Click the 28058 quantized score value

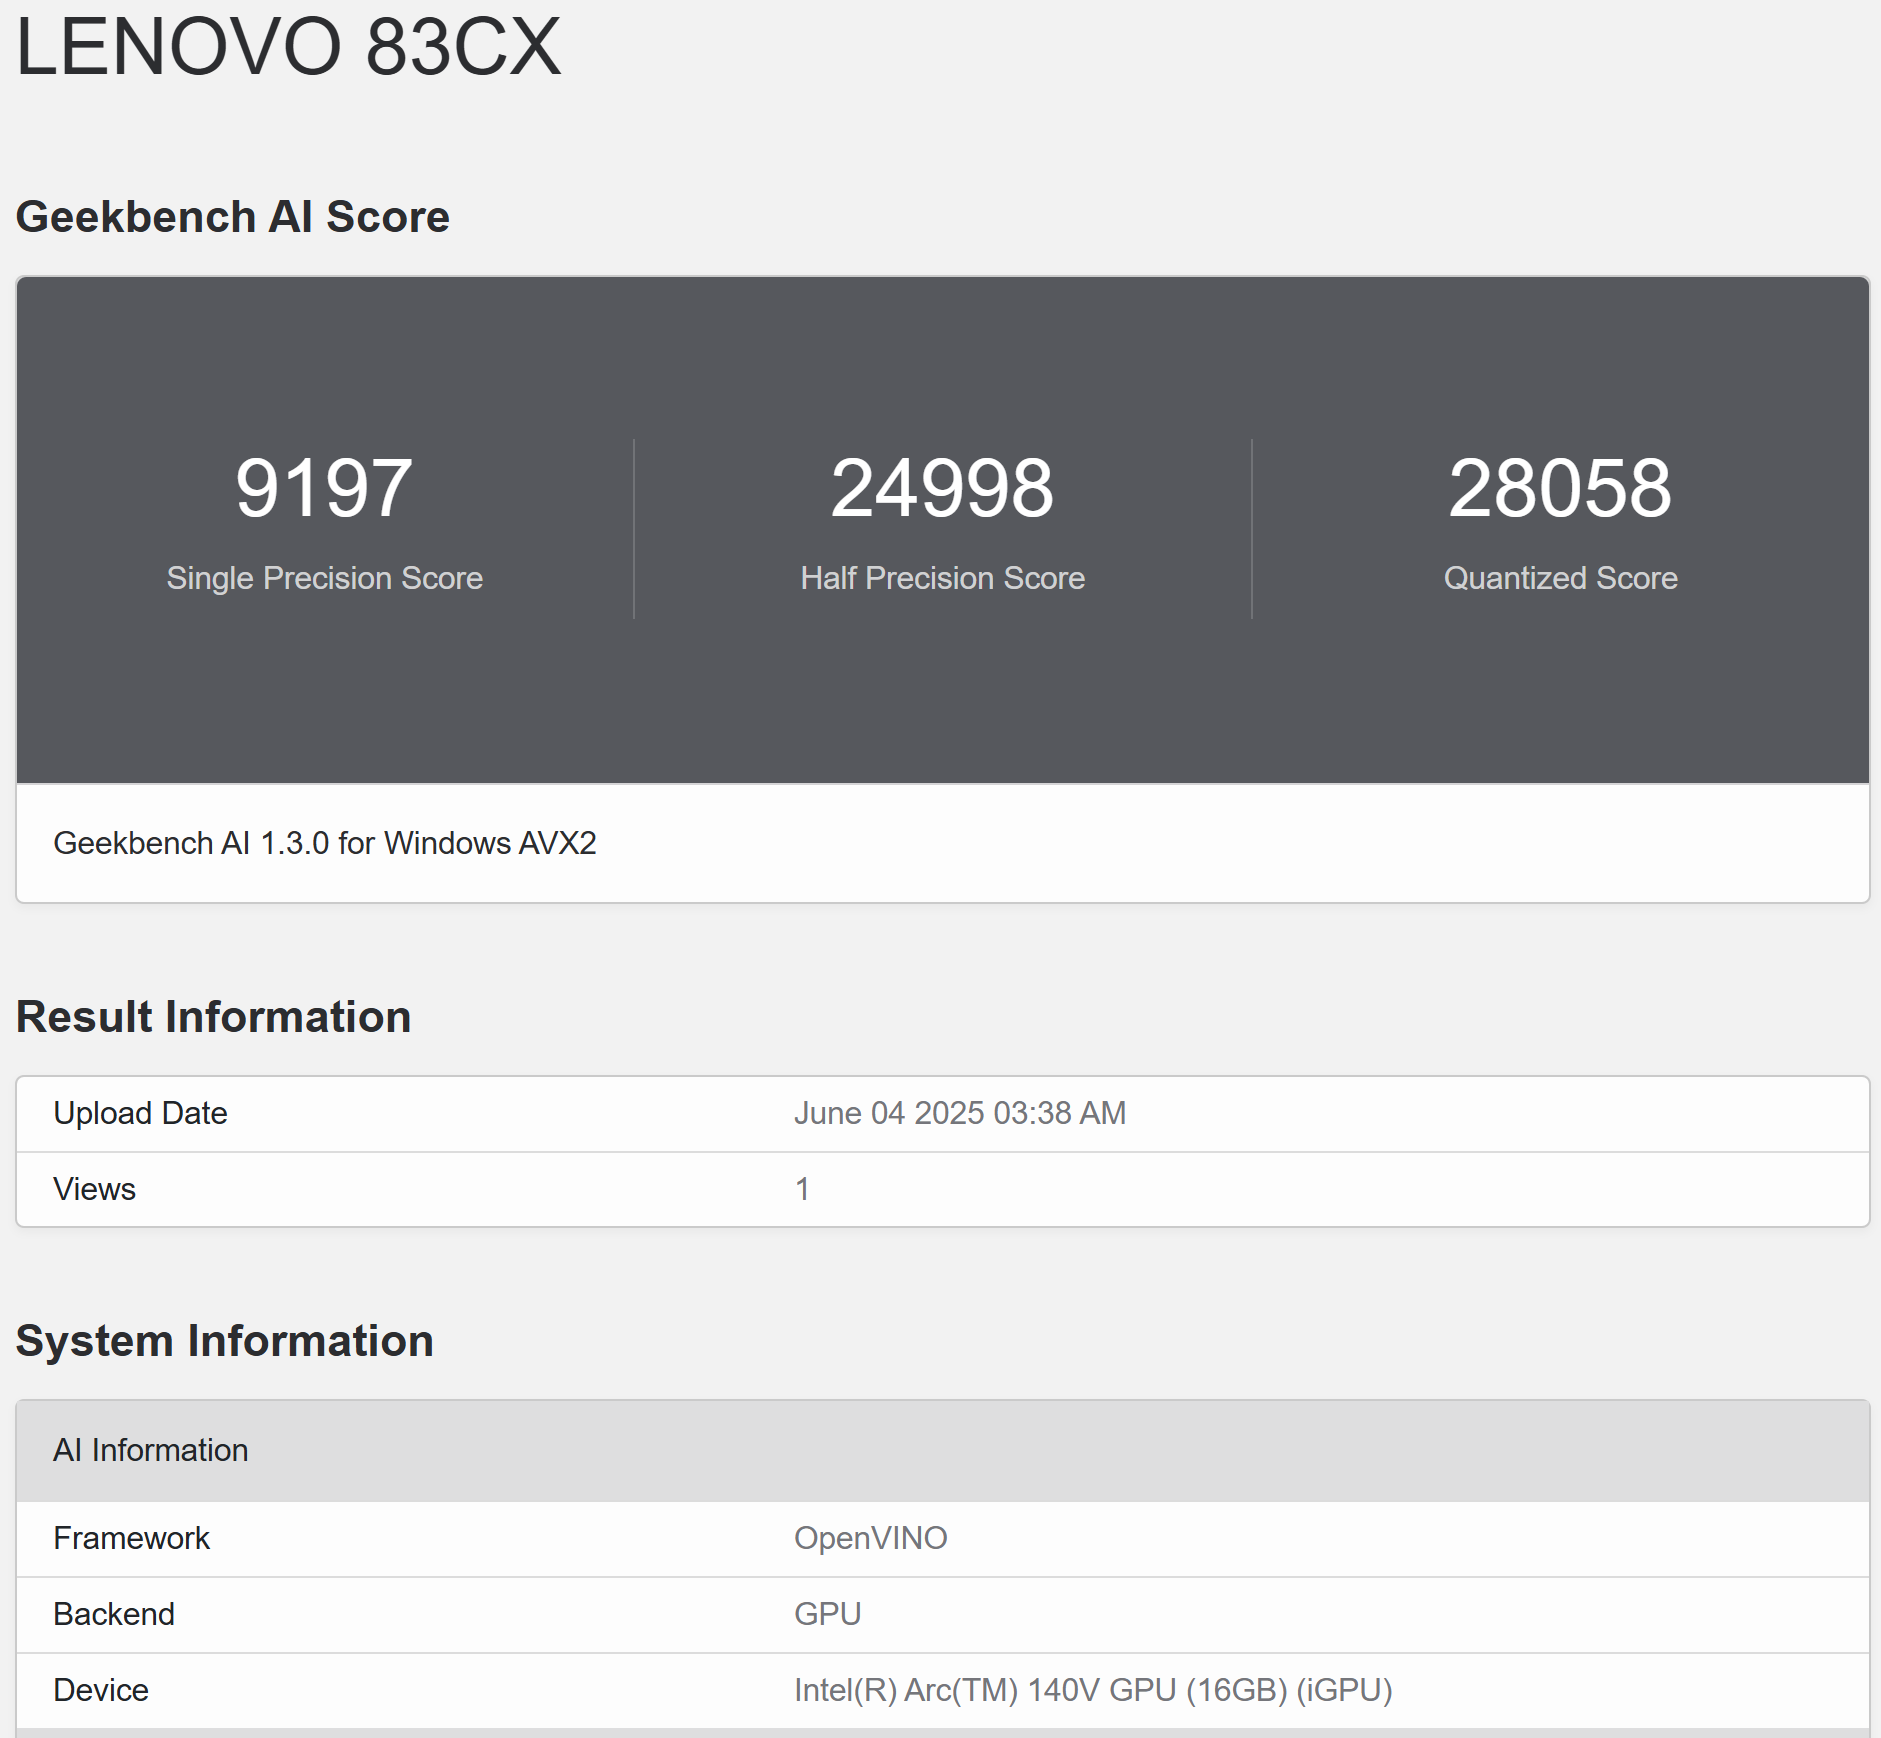pos(1560,488)
